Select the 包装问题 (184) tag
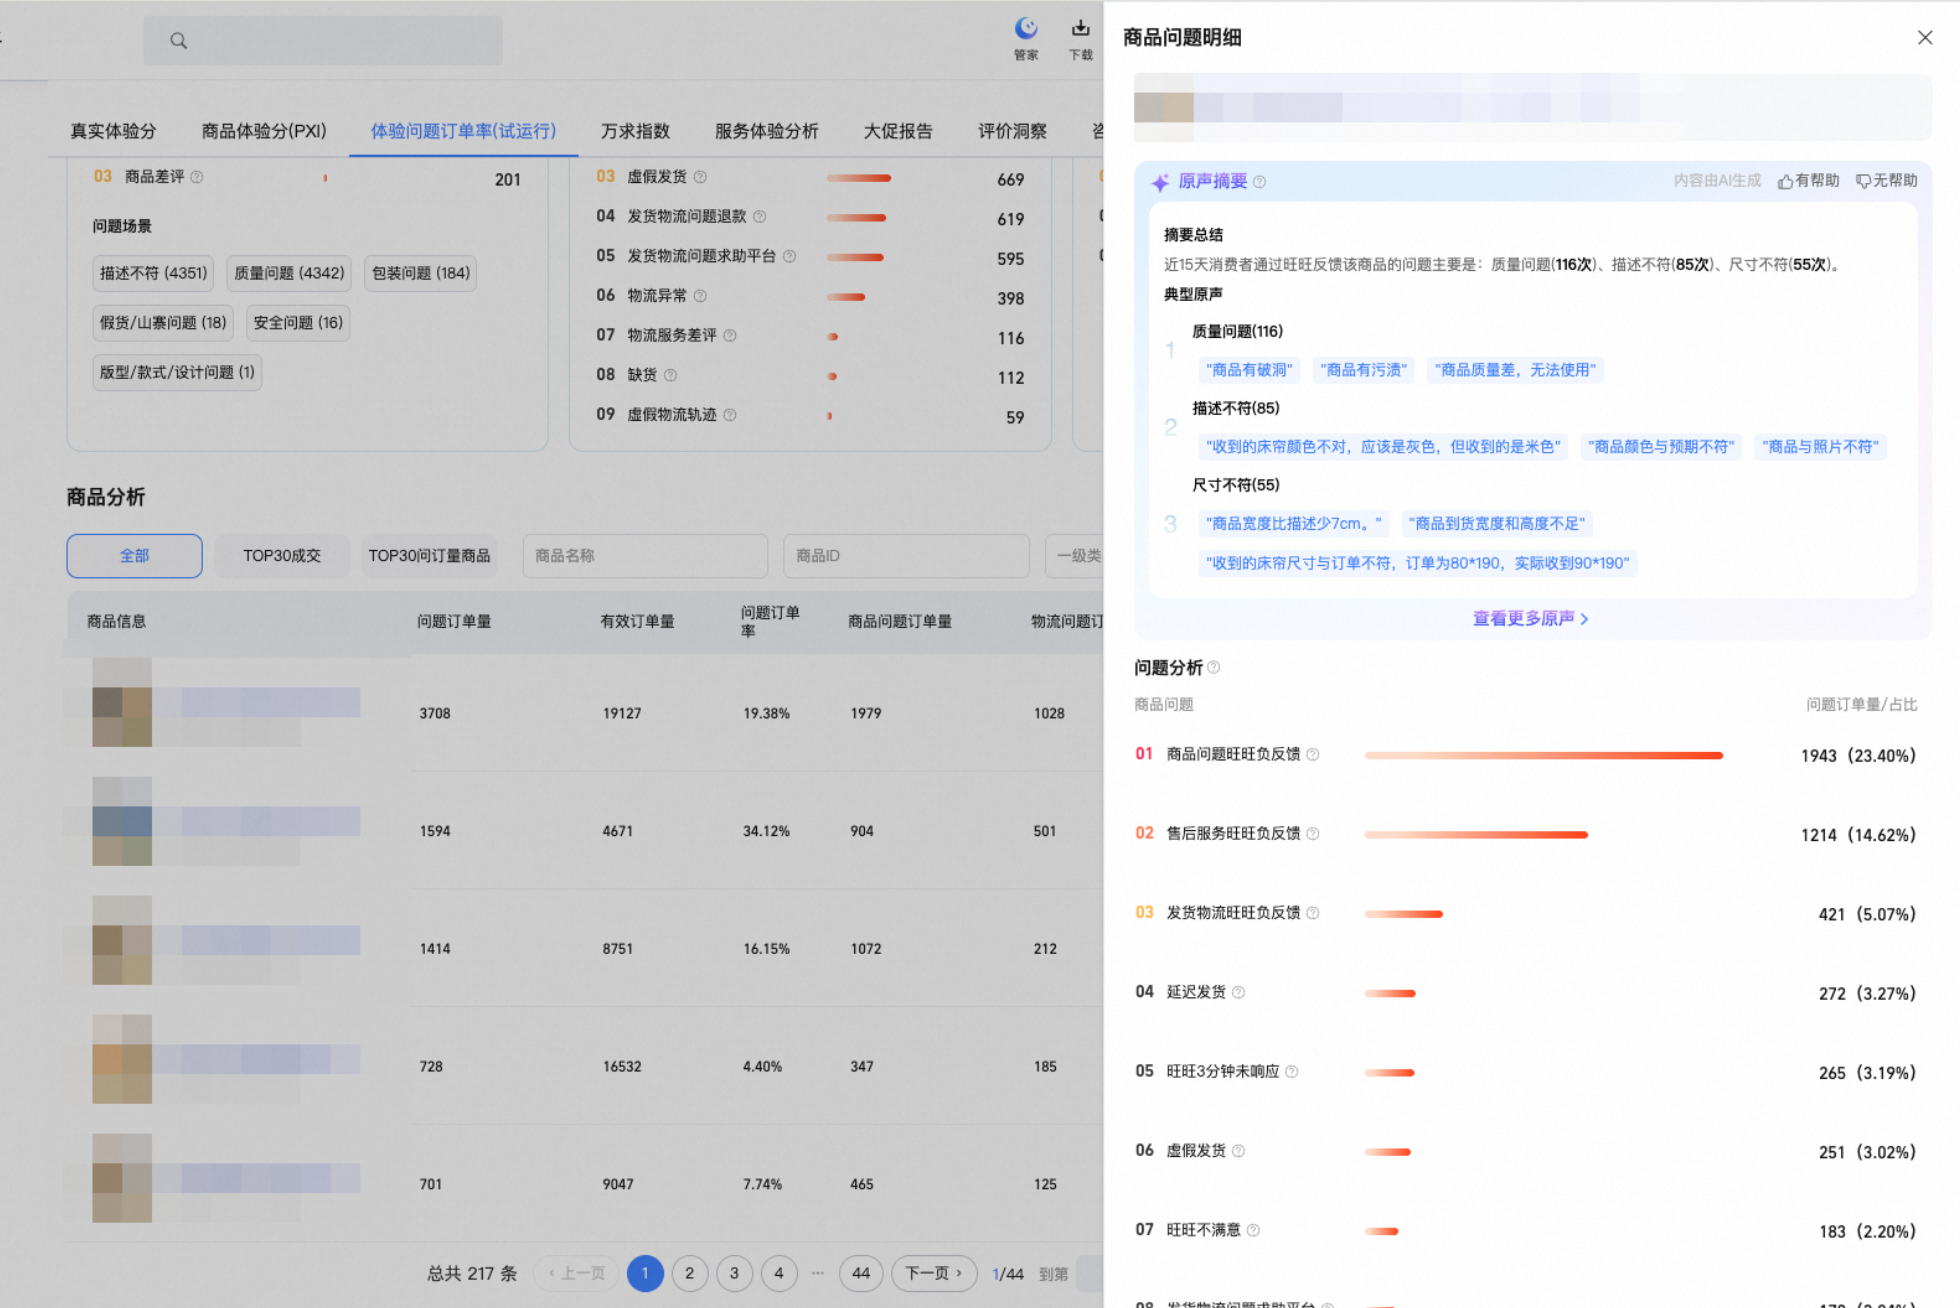This screenshot has width=1960, height=1308. click(x=420, y=273)
